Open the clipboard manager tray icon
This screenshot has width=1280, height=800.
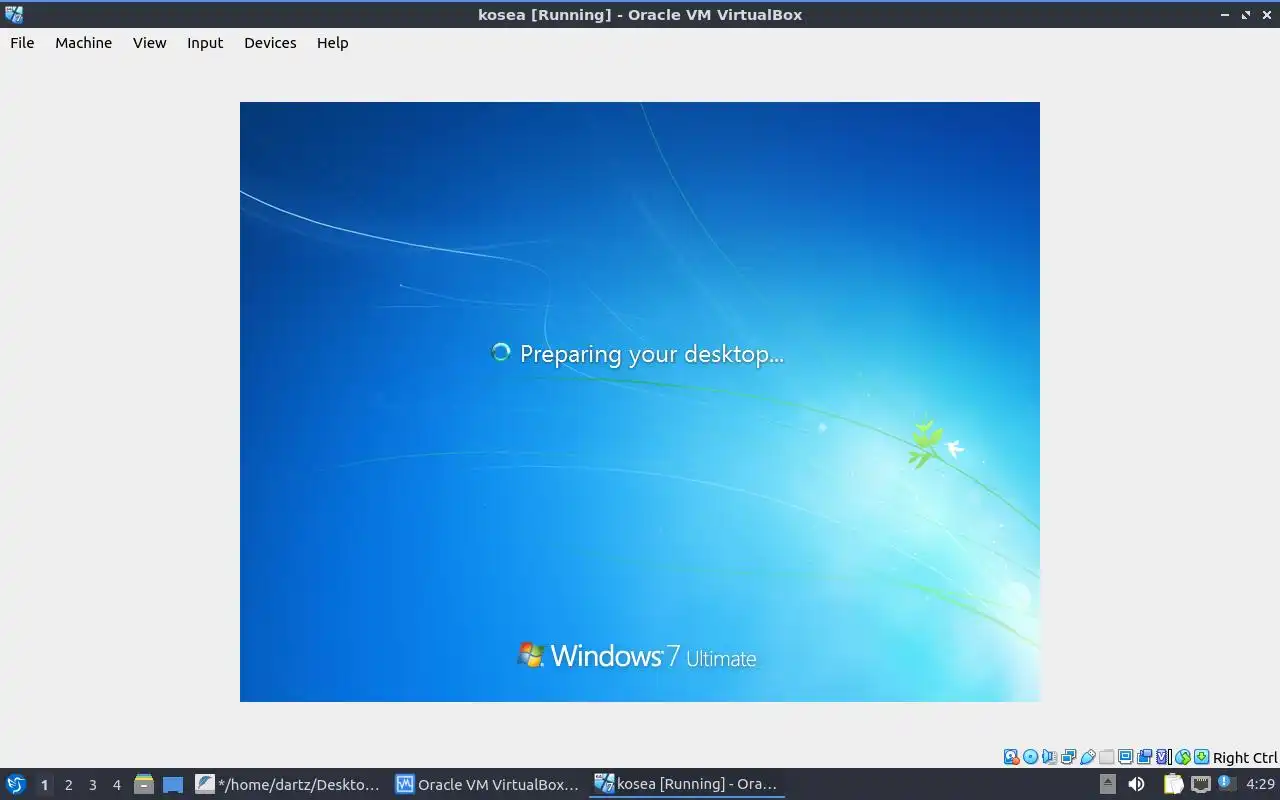pos(1174,783)
